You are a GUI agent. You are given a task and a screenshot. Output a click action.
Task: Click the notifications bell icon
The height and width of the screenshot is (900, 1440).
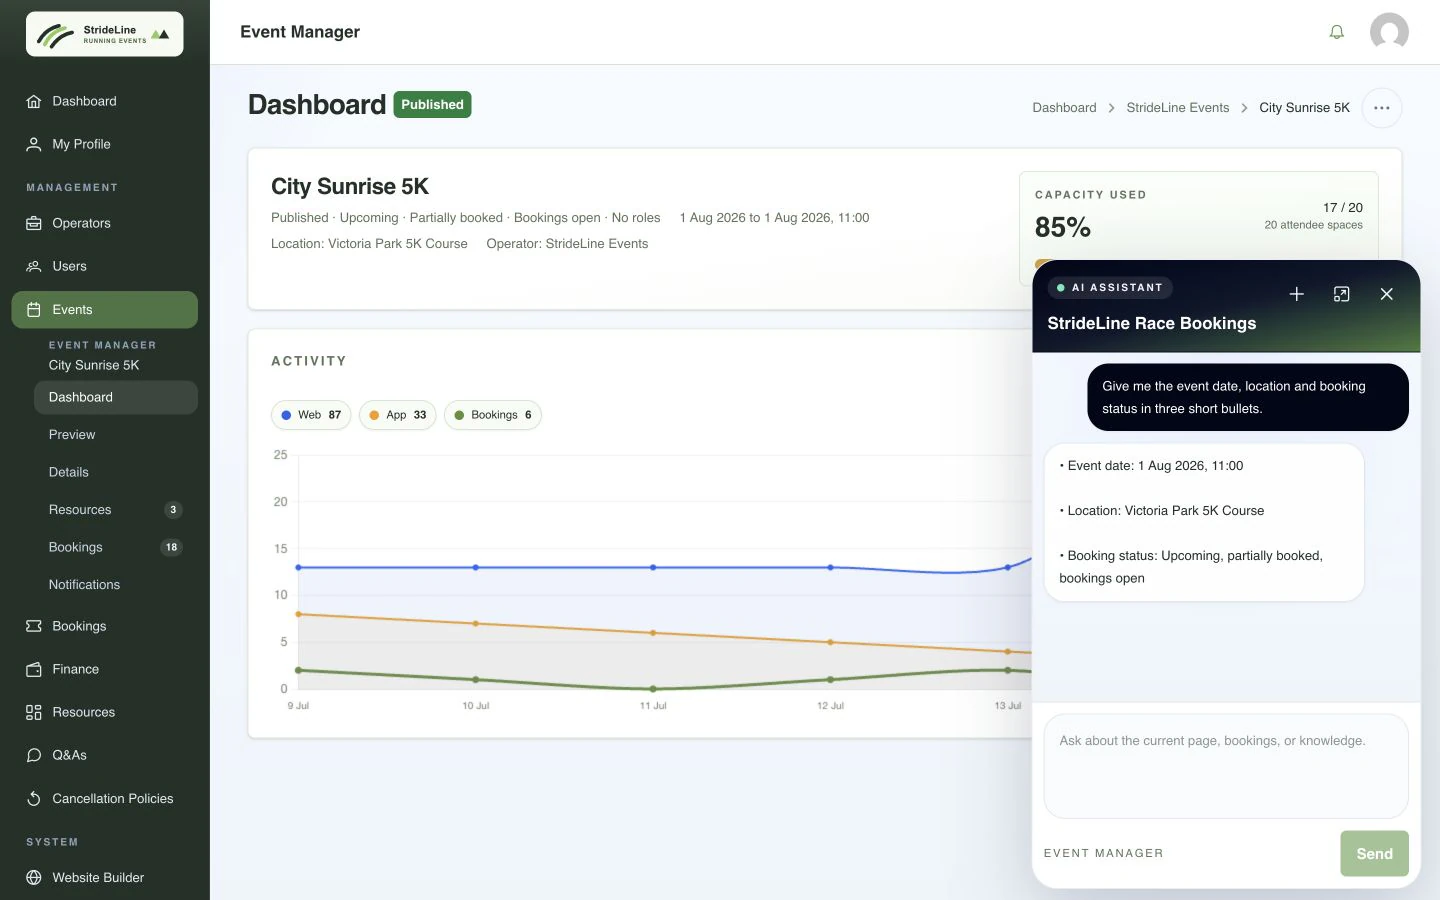pos(1337,32)
